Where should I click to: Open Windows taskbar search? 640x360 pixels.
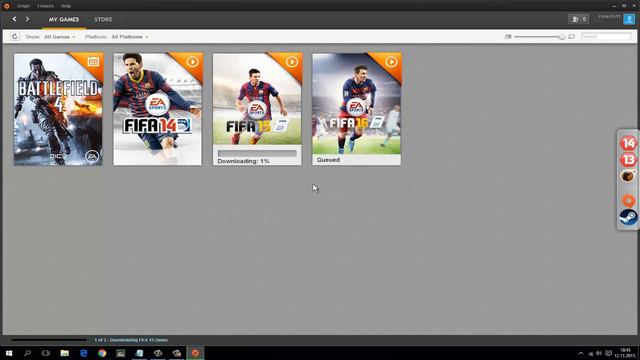[x=28, y=353]
